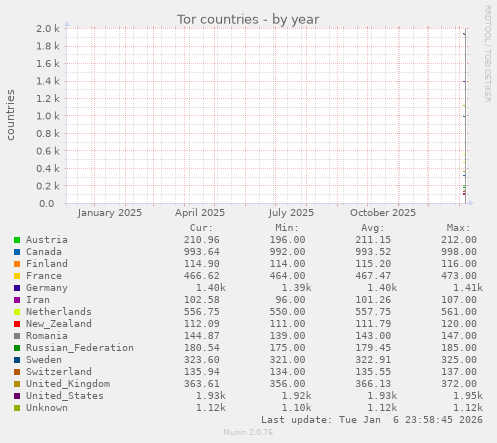Click the April 2025 axis label
497x443 pixels.
pyautogui.click(x=200, y=213)
